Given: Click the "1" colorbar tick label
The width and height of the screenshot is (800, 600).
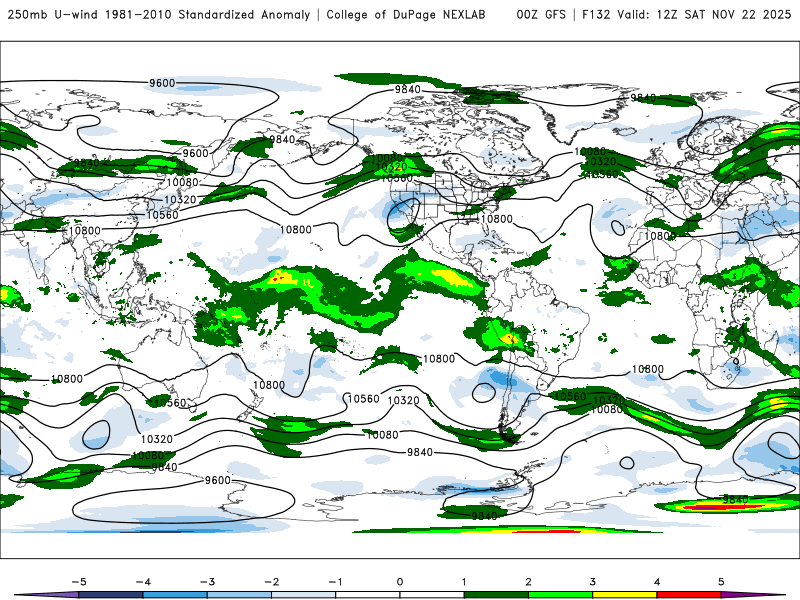Looking at the screenshot, I should [464, 582].
